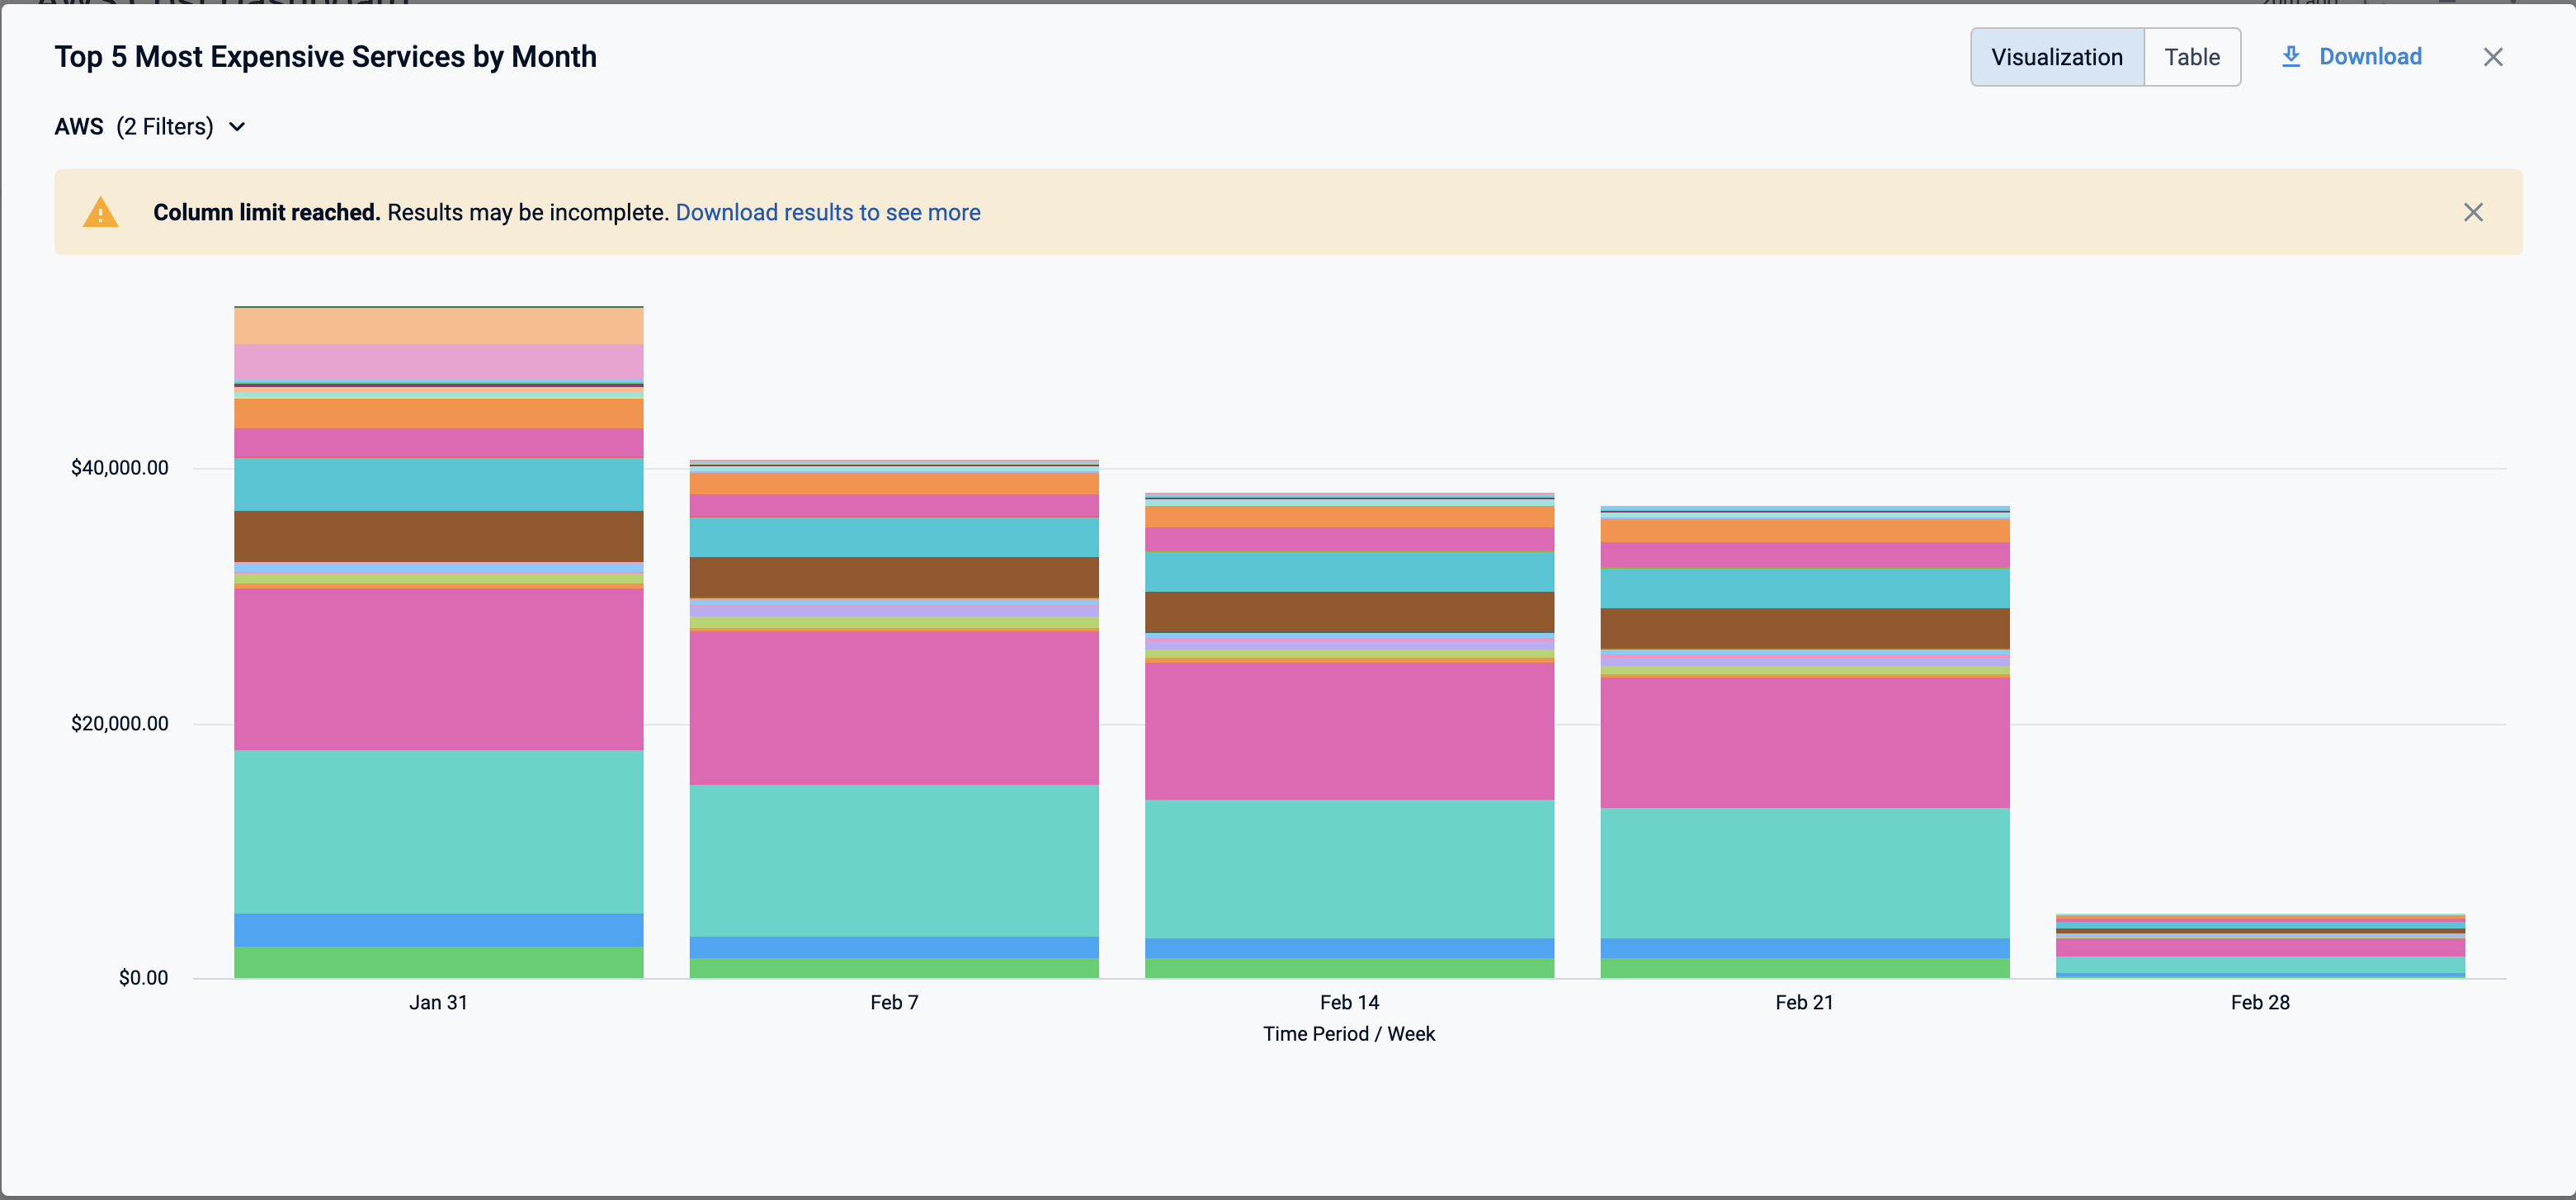The image size is (2576, 1200).
Task: Click the orange warning triangle icon
Action: (100, 212)
